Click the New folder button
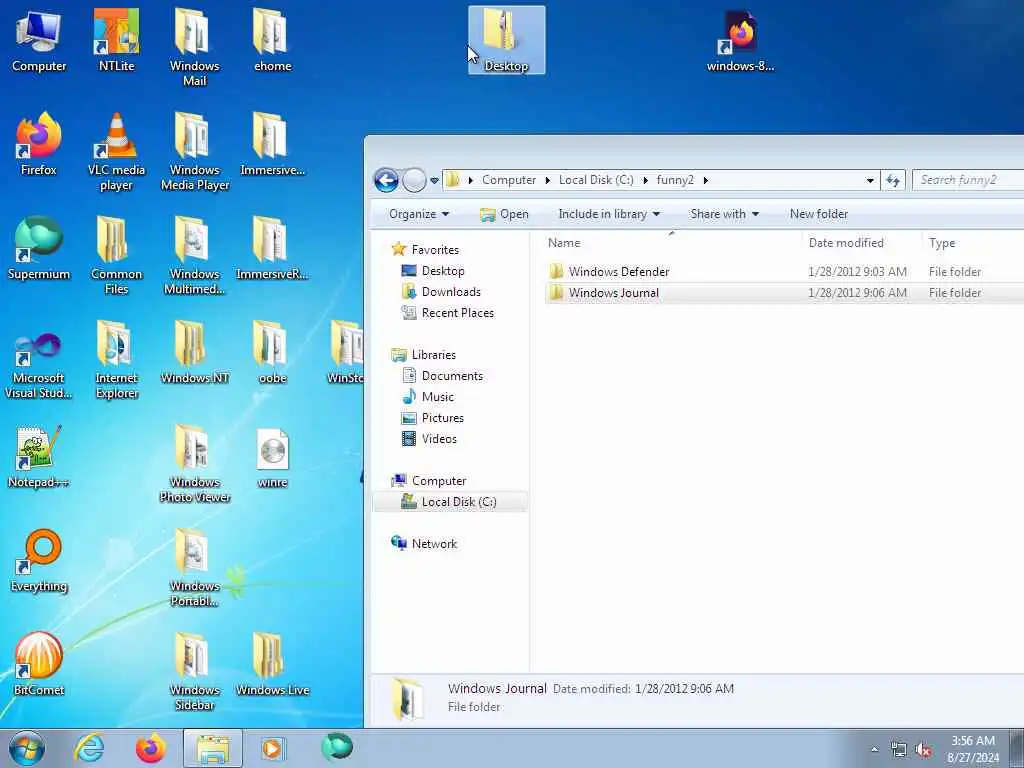Image resolution: width=1024 pixels, height=768 pixels. [x=818, y=214]
